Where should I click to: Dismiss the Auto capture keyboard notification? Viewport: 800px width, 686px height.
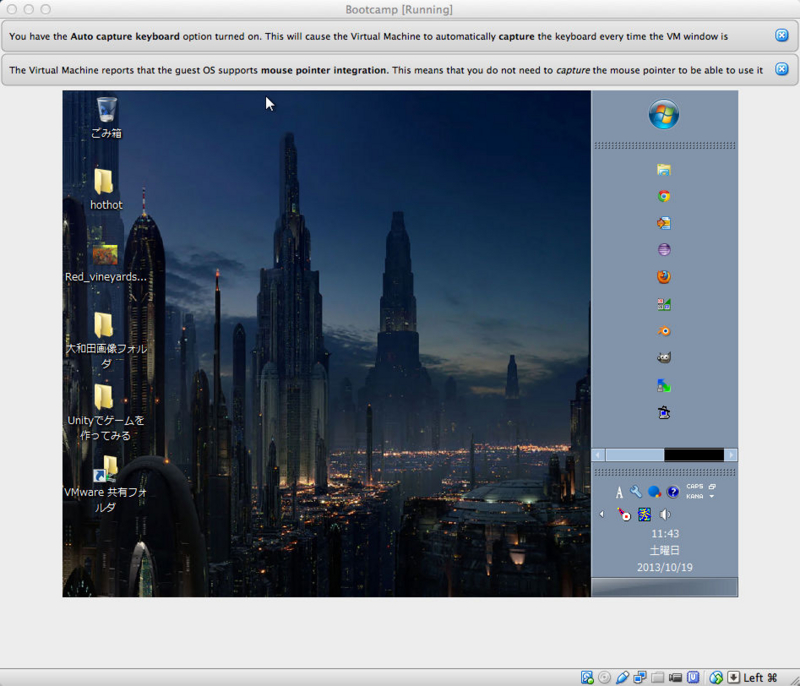(x=782, y=35)
